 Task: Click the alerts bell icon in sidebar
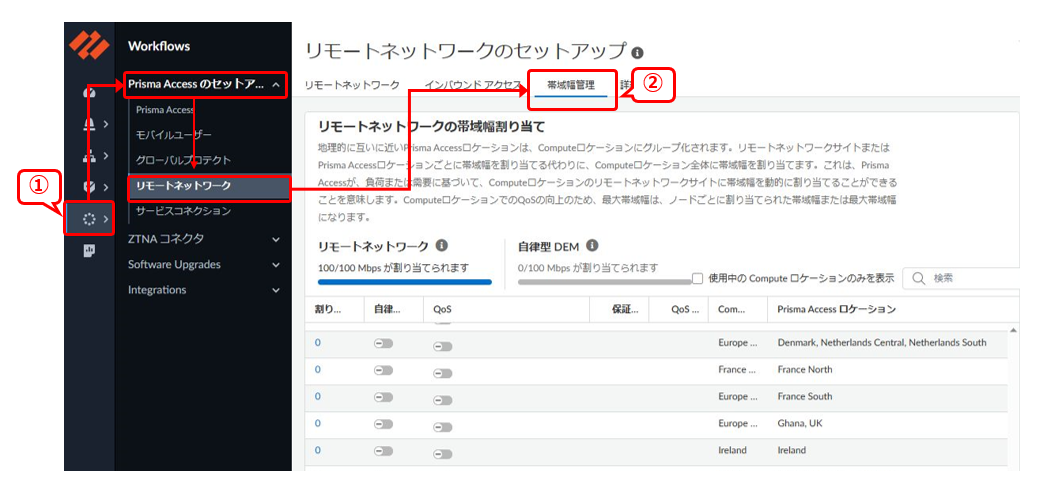[x=89, y=125]
